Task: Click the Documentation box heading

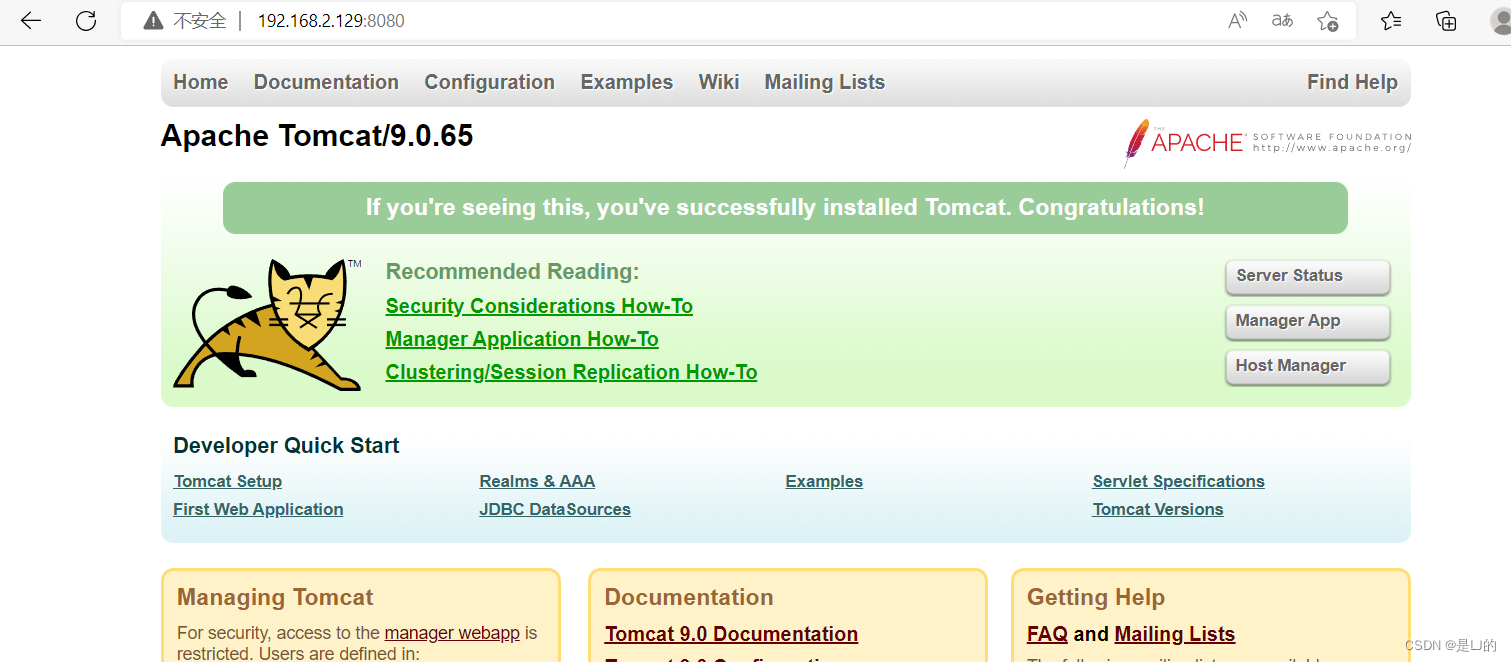Action: point(689,597)
